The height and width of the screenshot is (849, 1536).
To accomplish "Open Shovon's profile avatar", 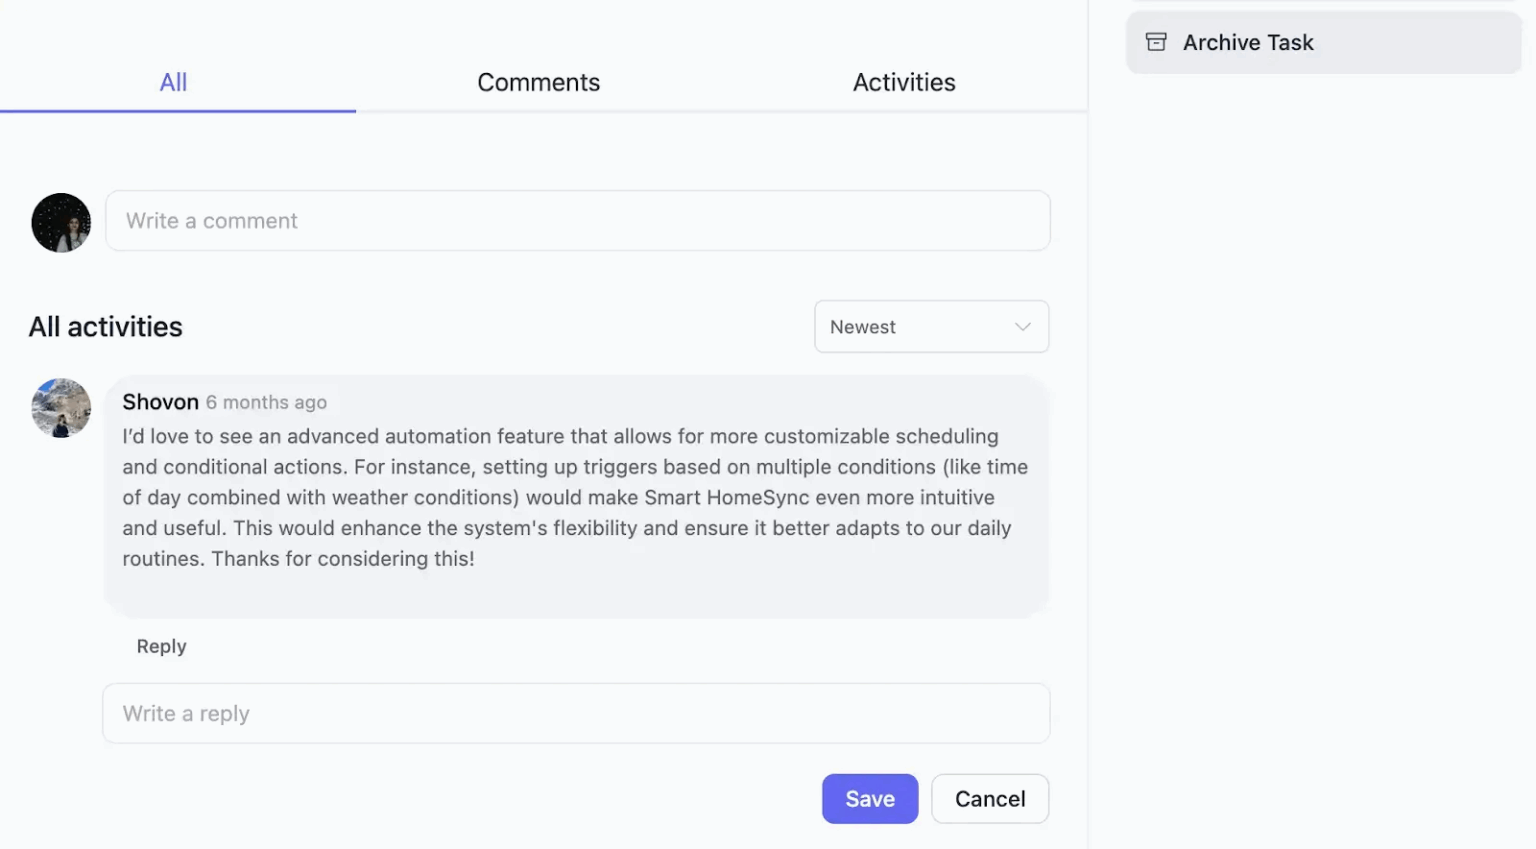I will [61, 408].
